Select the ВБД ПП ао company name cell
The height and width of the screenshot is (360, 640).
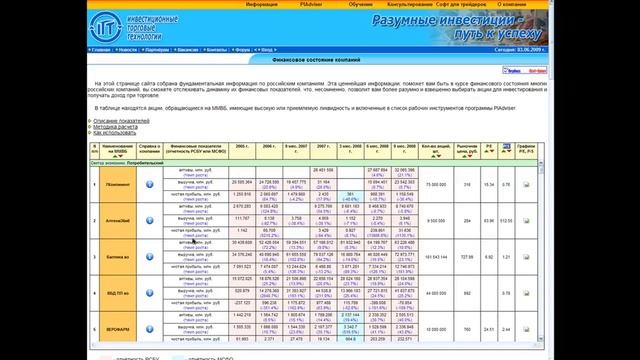118,293
